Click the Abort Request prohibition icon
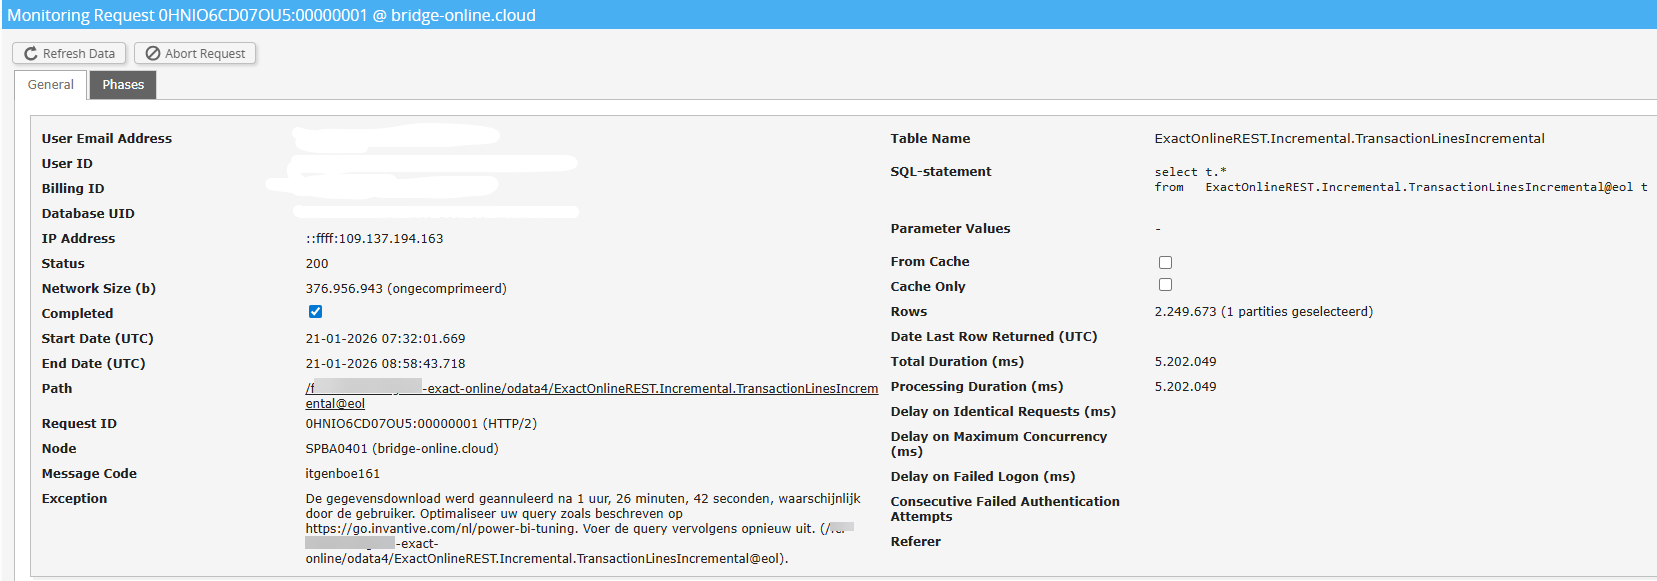This screenshot has height=581, width=1657. (153, 54)
